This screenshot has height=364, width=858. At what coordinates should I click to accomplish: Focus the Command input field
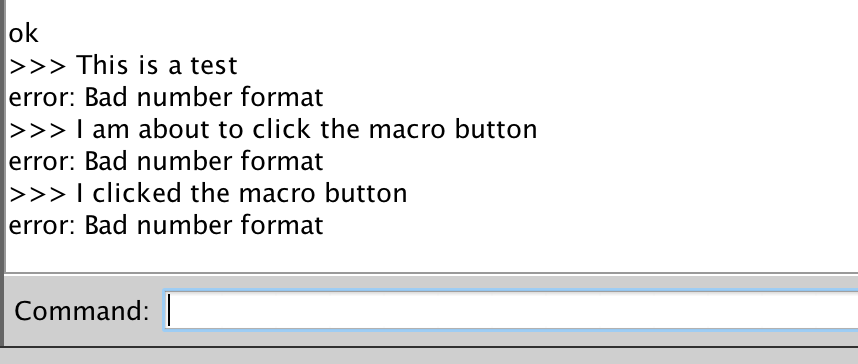click(x=512, y=310)
